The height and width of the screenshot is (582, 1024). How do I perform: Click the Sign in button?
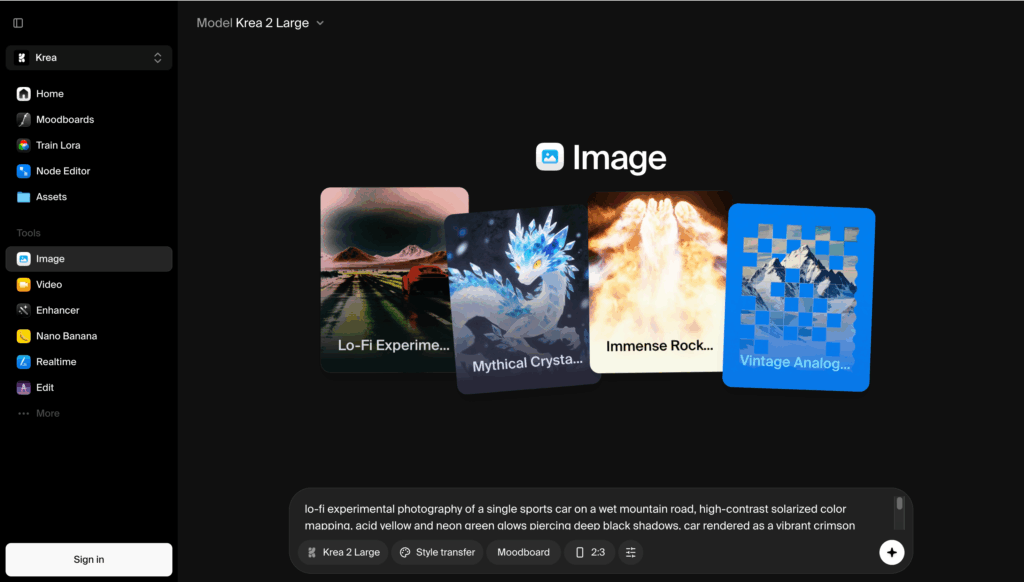[x=89, y=560]
